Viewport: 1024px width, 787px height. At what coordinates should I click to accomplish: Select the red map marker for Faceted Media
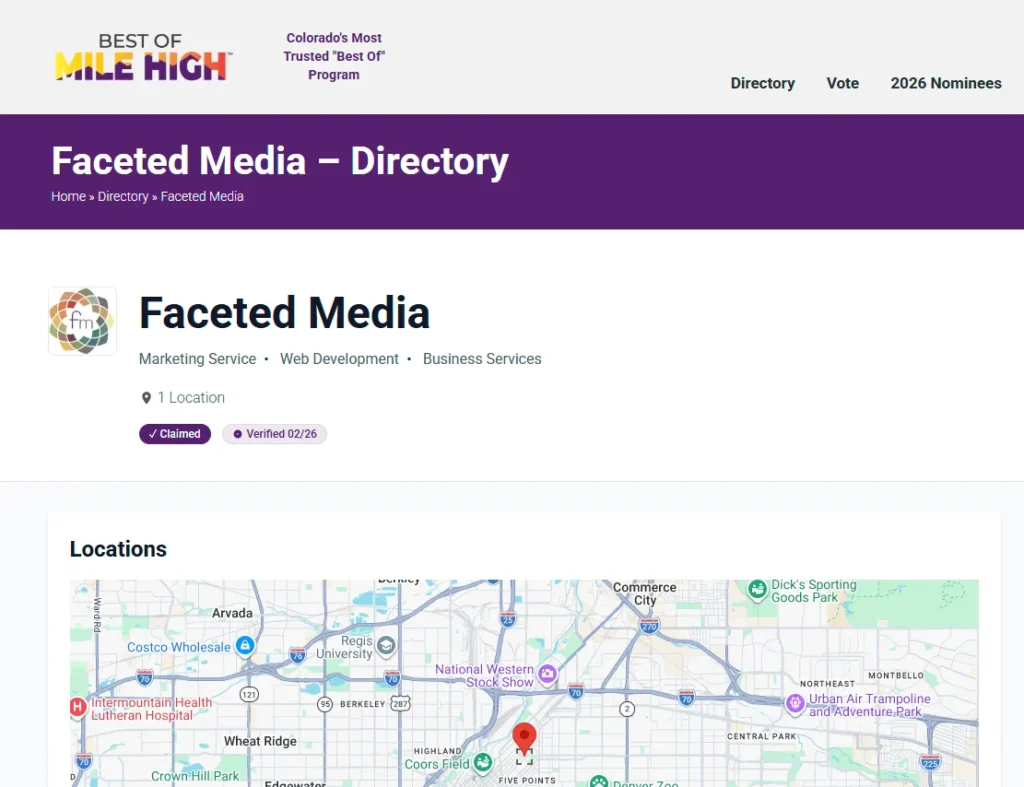[x=525, y=738]
